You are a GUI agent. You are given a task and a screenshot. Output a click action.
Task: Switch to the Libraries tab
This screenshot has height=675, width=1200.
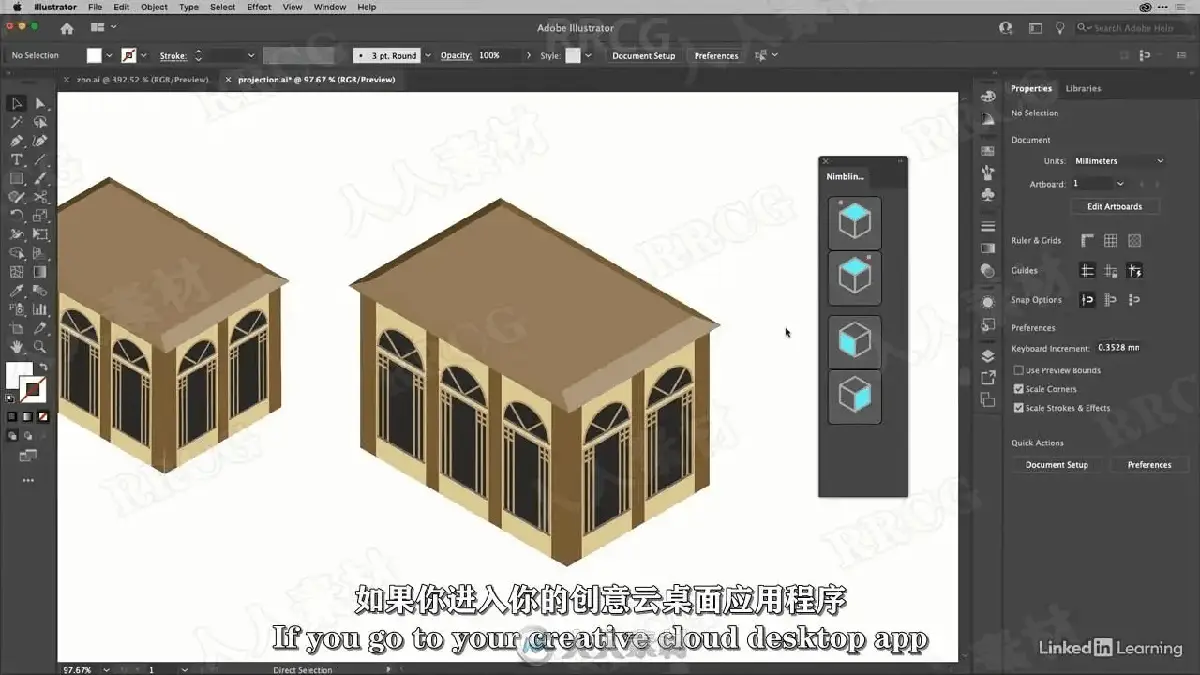coord(1083,89)
